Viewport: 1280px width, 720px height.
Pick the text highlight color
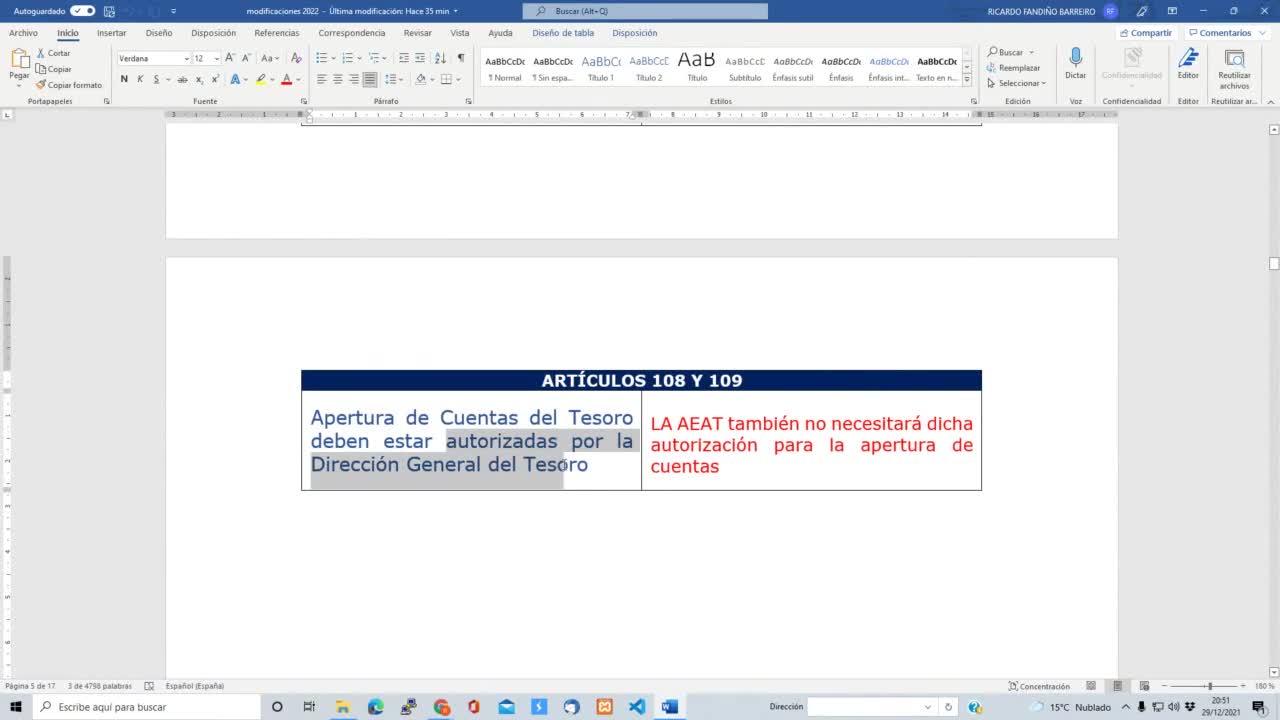point(260,79)
